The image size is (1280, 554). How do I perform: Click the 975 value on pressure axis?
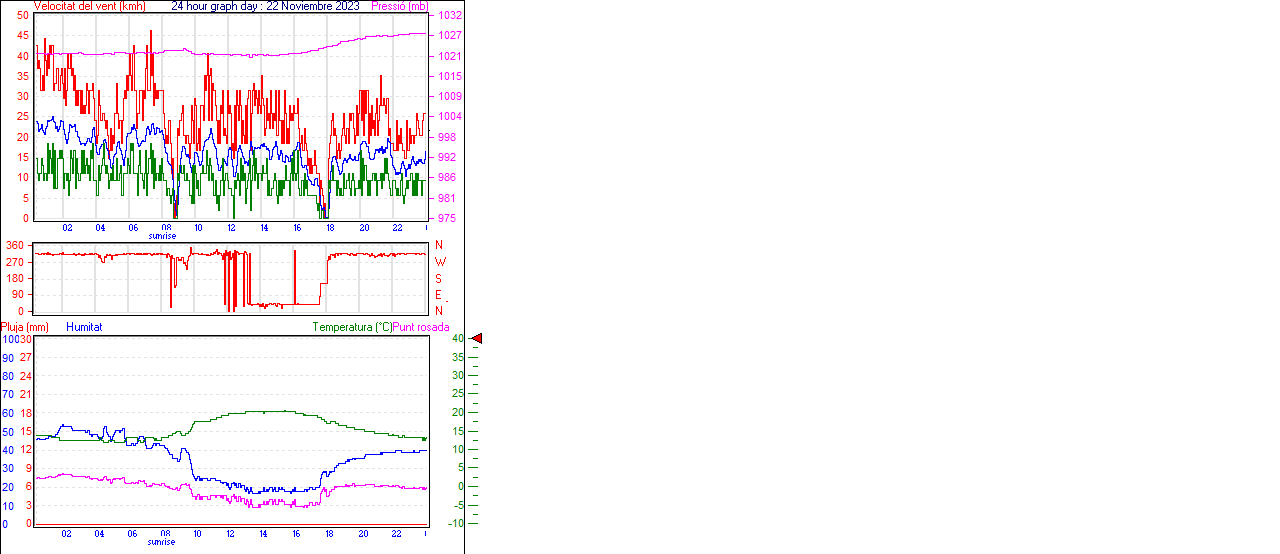point(447,218)
